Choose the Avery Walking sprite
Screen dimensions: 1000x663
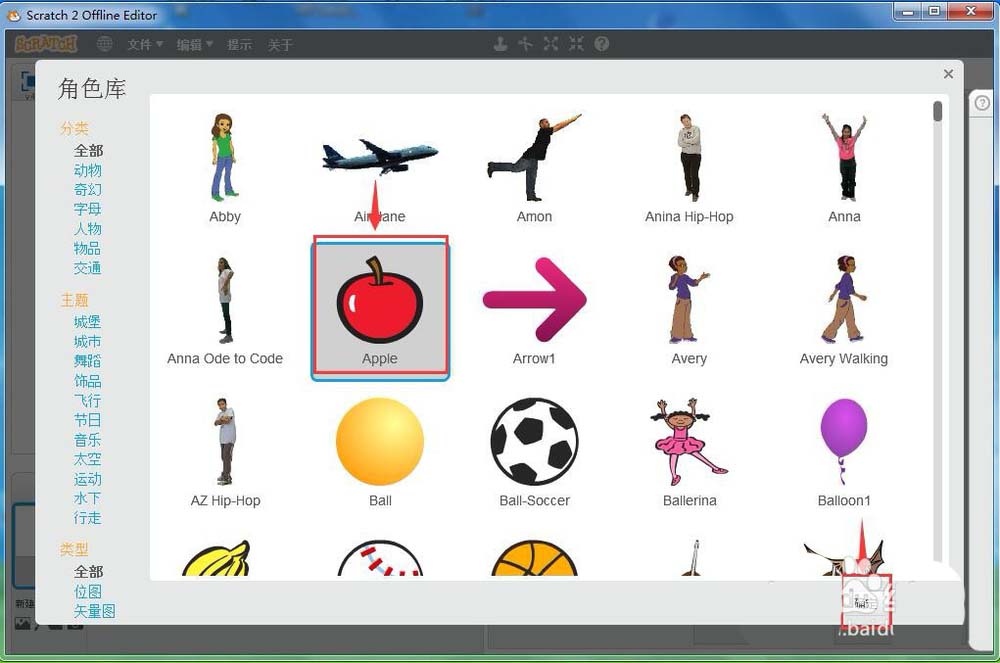point(844,310)
